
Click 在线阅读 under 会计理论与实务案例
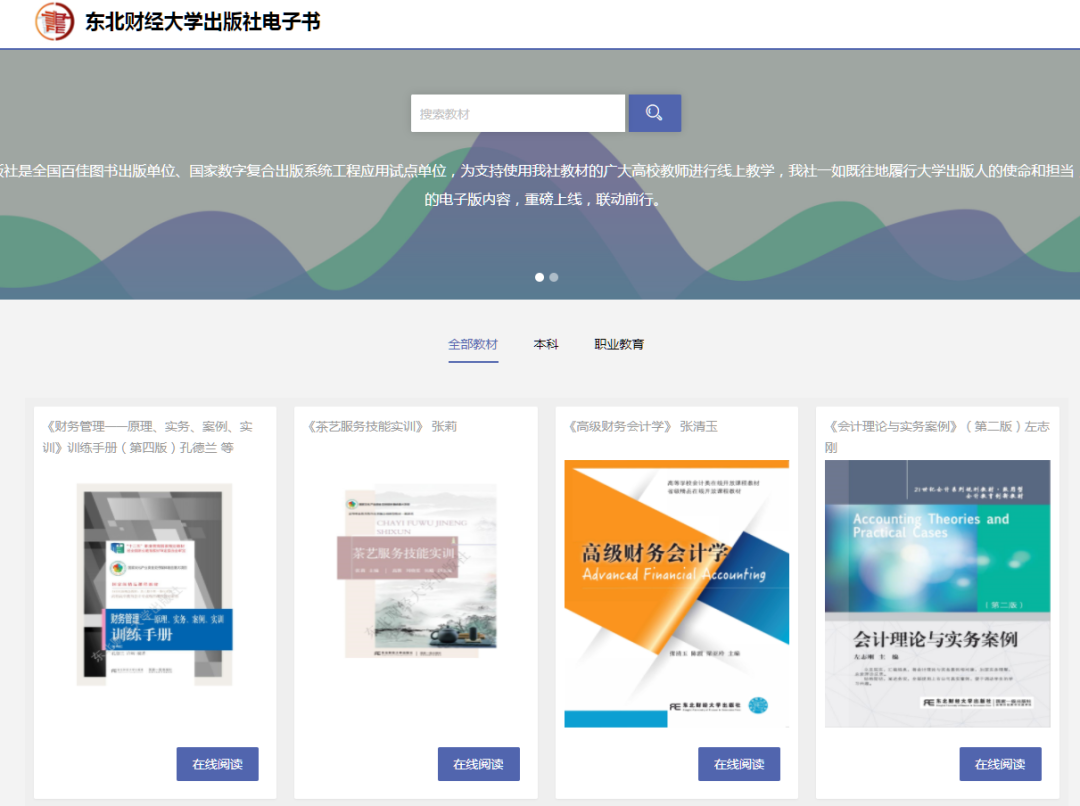tap(999, 763)
